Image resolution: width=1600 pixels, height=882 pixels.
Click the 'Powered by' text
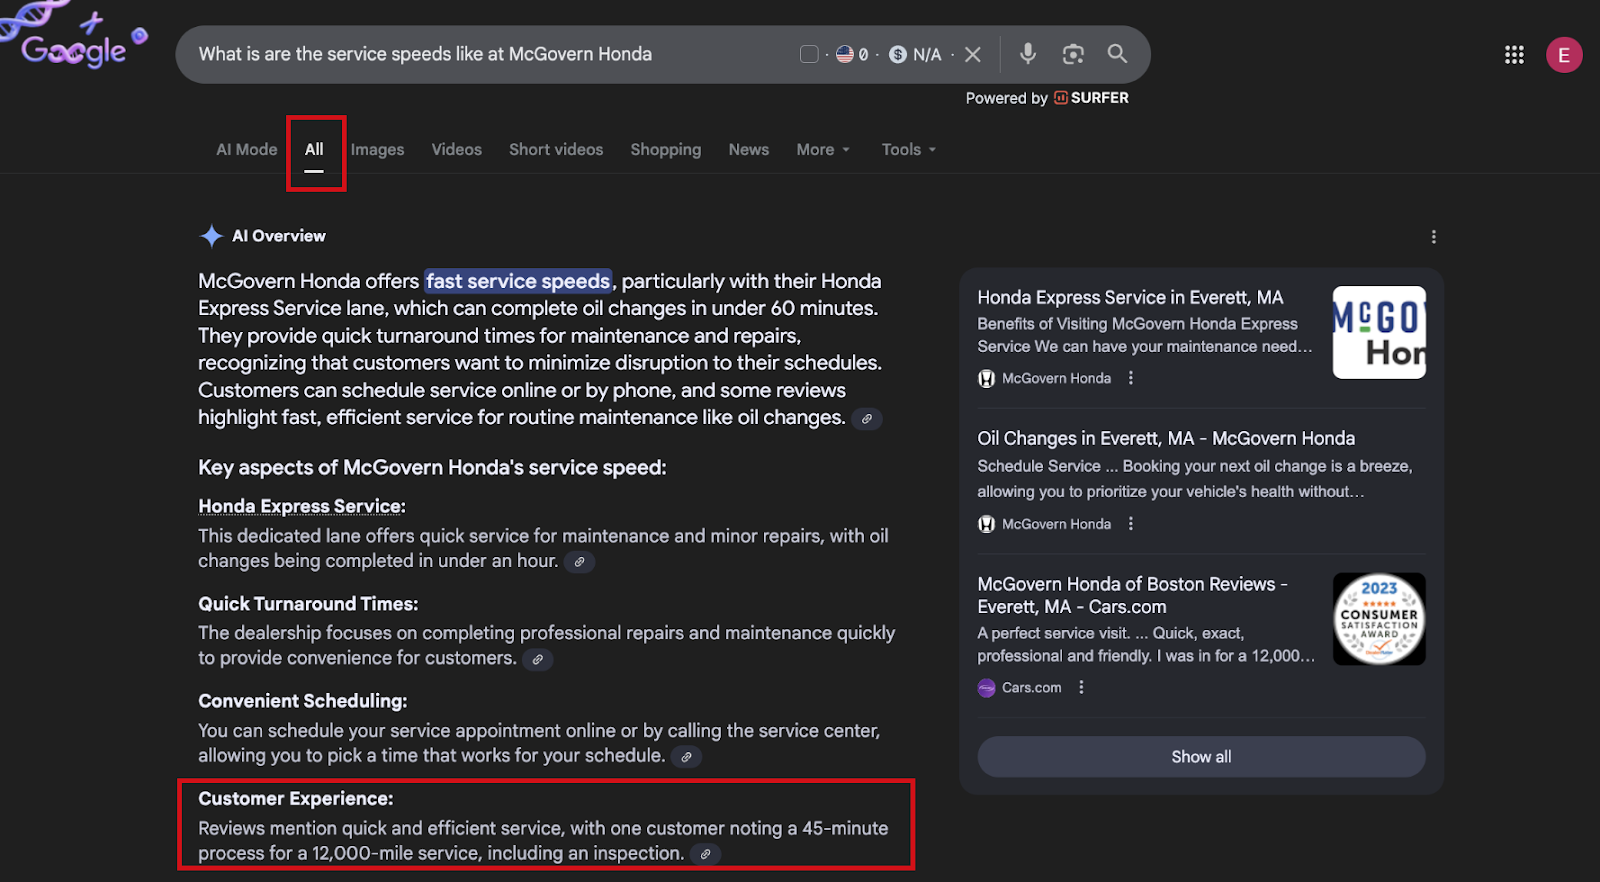coord(1007,98)
